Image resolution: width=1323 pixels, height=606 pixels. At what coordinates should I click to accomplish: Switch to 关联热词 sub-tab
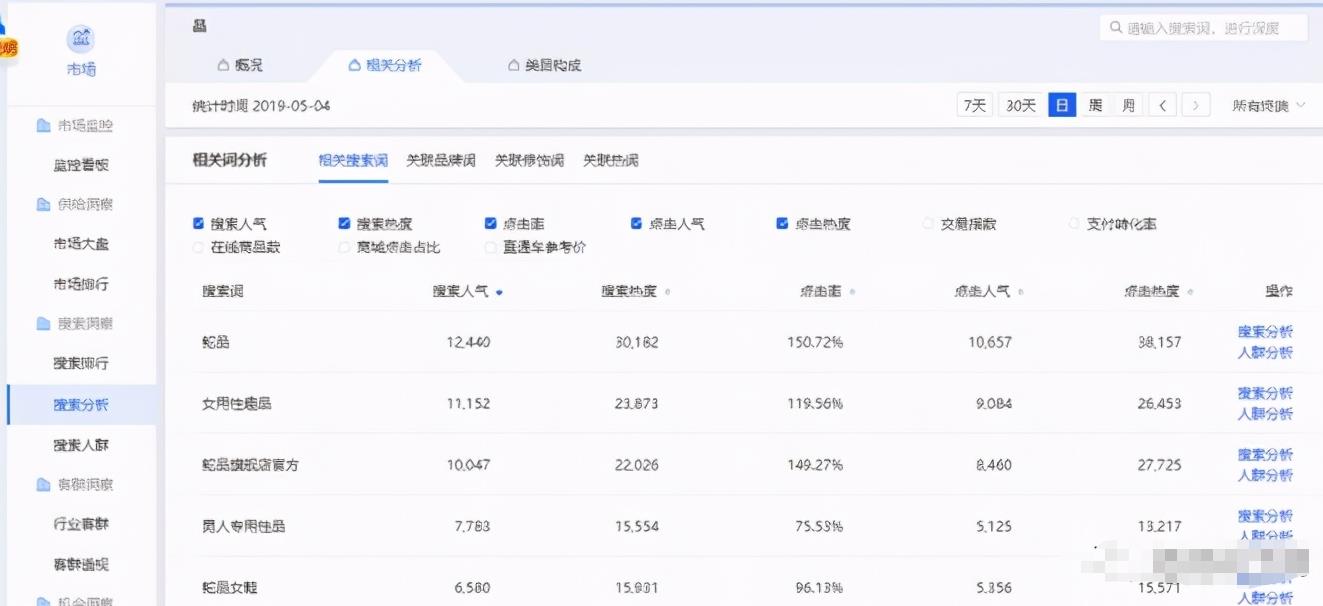coord(610,160)
